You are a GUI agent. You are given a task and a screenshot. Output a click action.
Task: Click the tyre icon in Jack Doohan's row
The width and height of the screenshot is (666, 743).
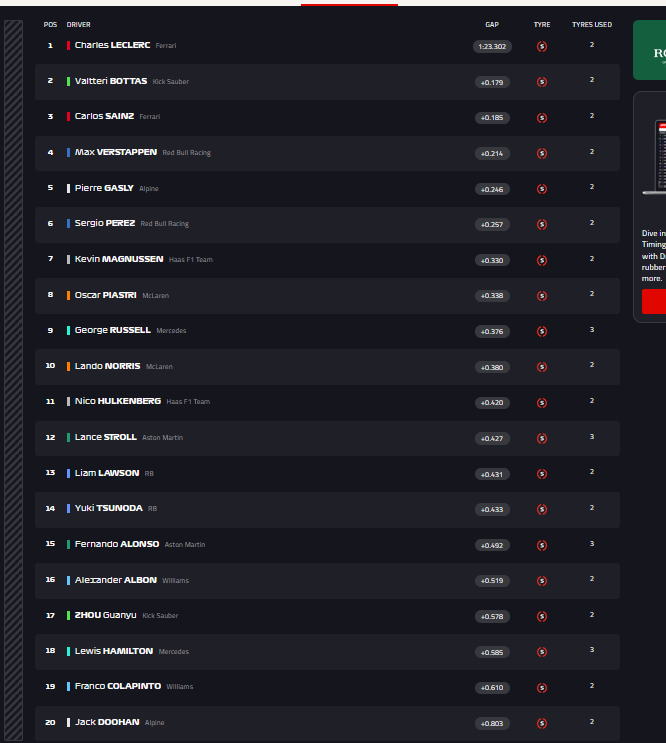[x=542, y=723]
